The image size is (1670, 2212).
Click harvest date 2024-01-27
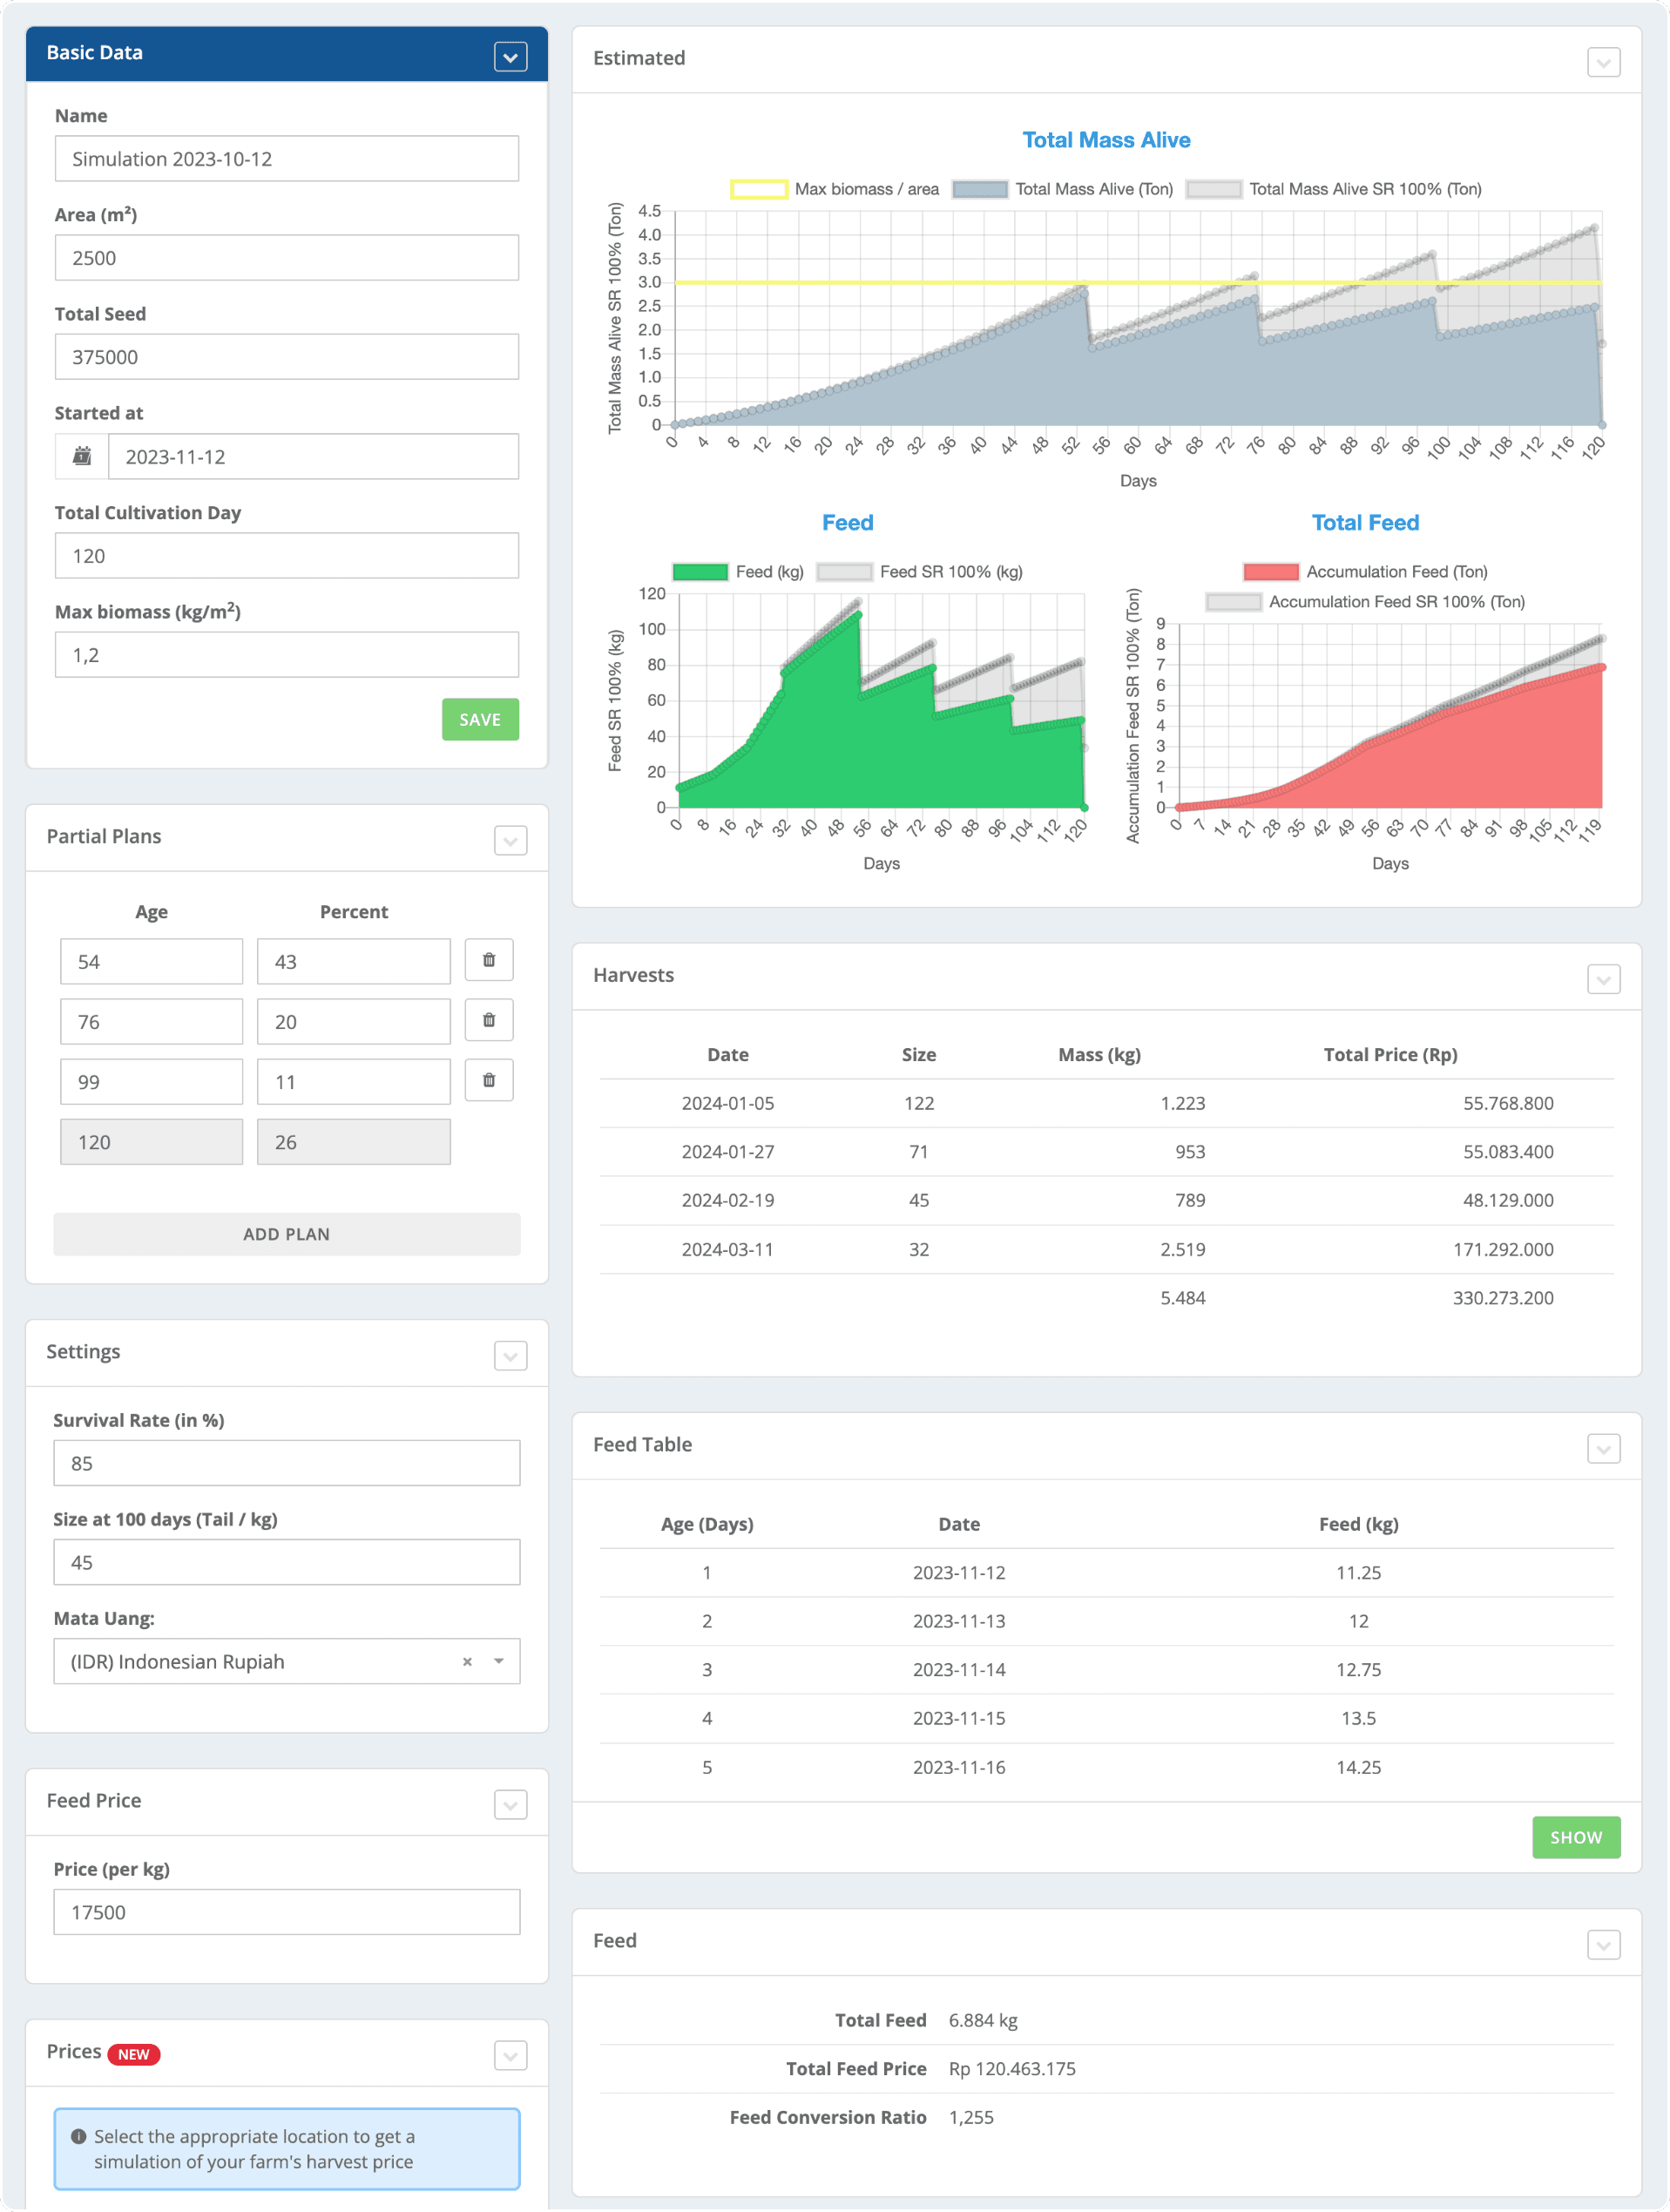point(727,1151)
